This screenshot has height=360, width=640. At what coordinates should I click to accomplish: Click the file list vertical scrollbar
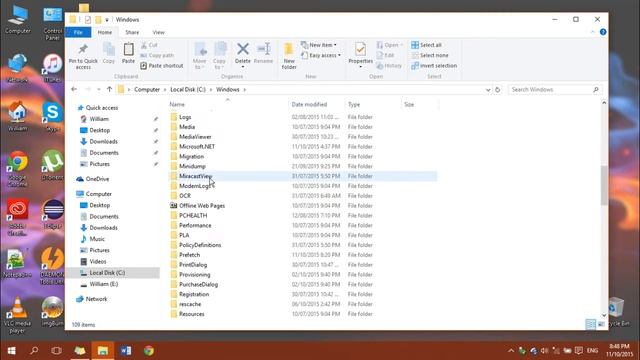(604, 185)
